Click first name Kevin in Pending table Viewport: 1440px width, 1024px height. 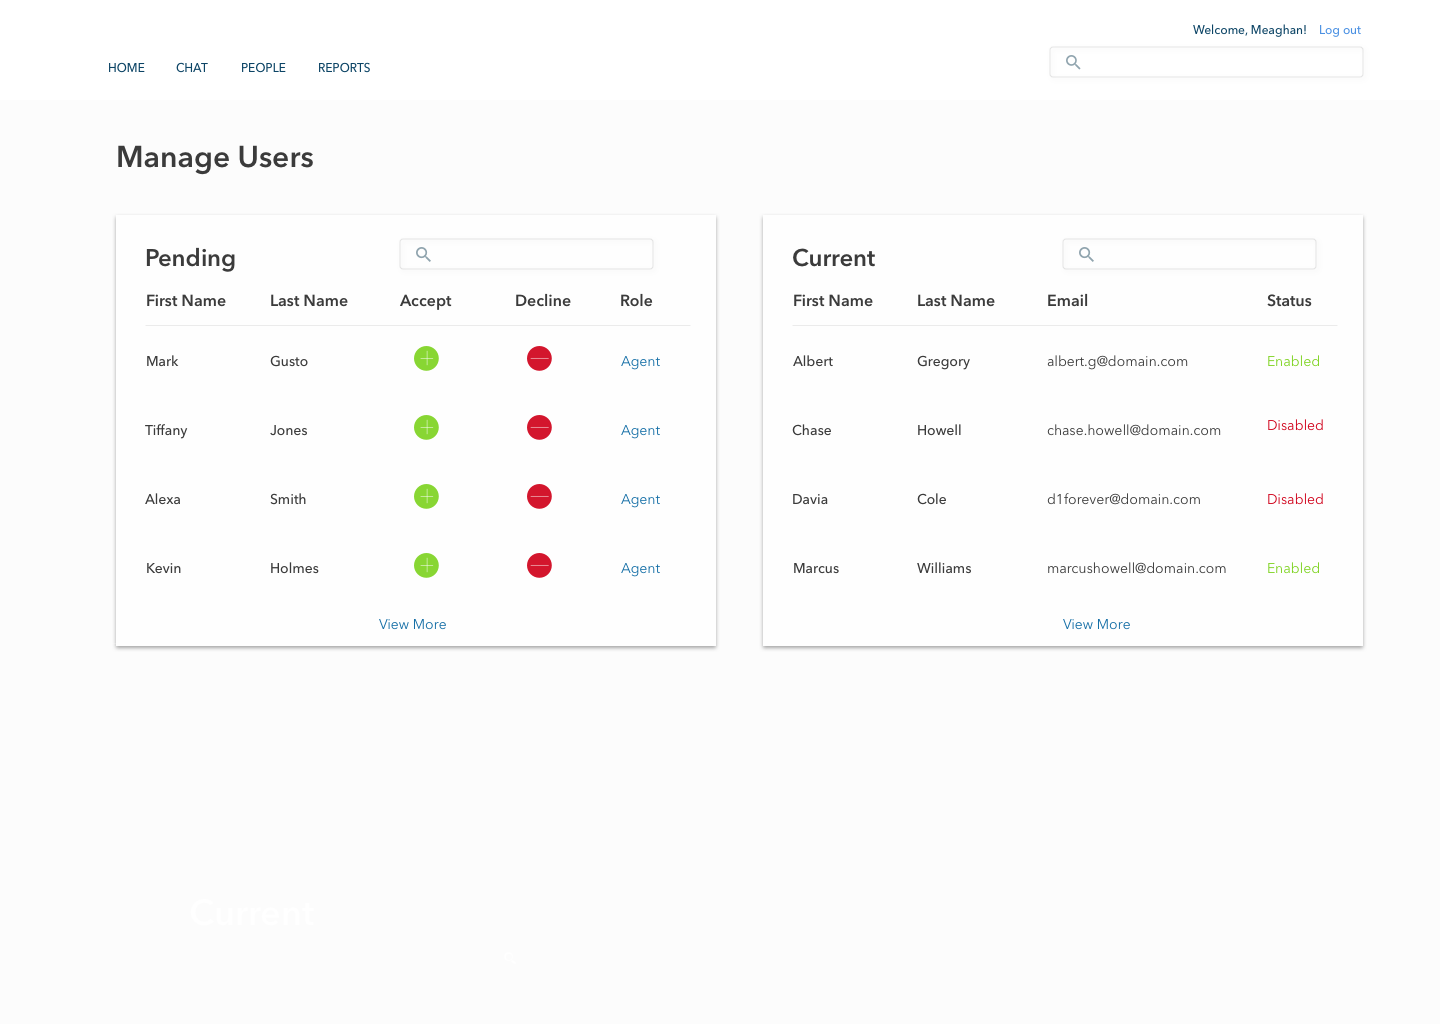click(x=164, y=568)
